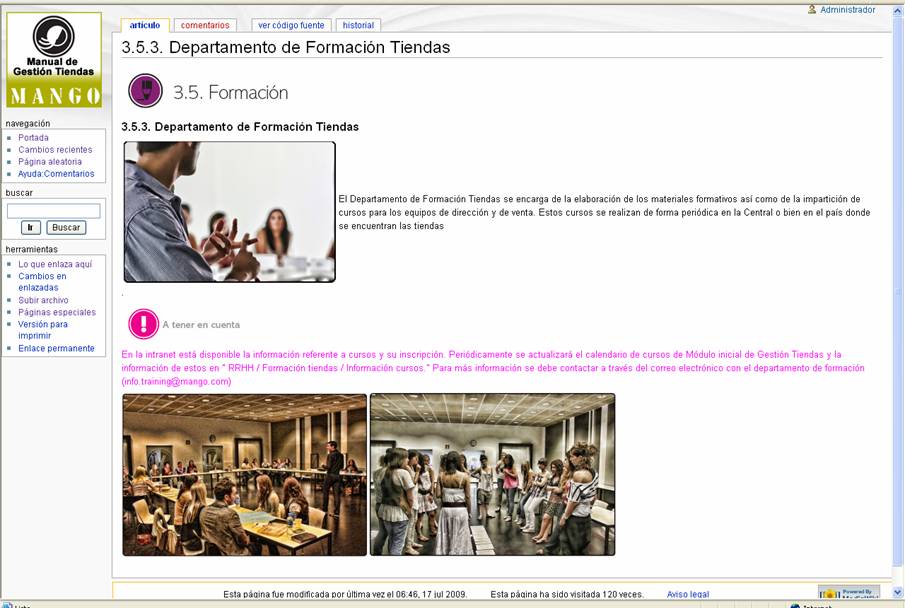Open the classroom tables training photo
The width and height of the screenshot is (905, 608).
(x=245, y=475)
